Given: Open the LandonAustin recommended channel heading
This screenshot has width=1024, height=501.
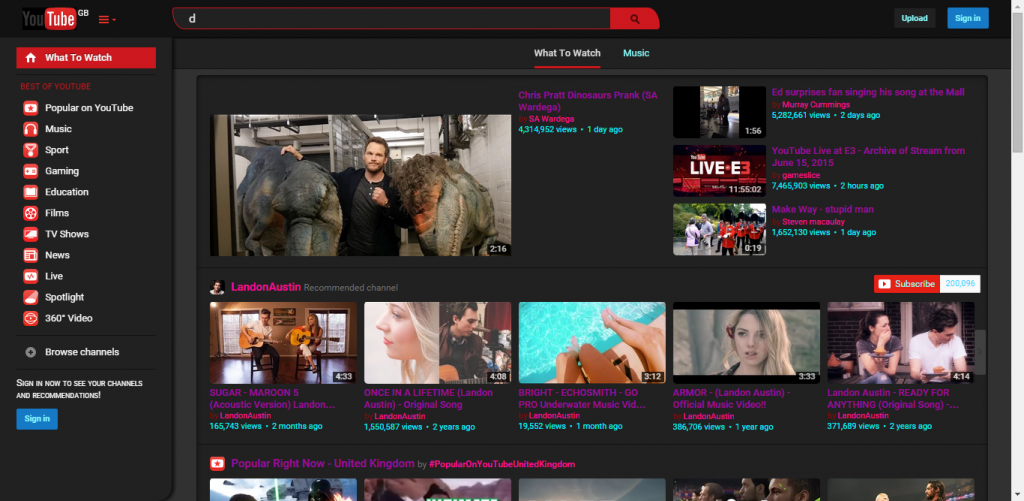Looking at the screenshot, I should click(266, 287).
